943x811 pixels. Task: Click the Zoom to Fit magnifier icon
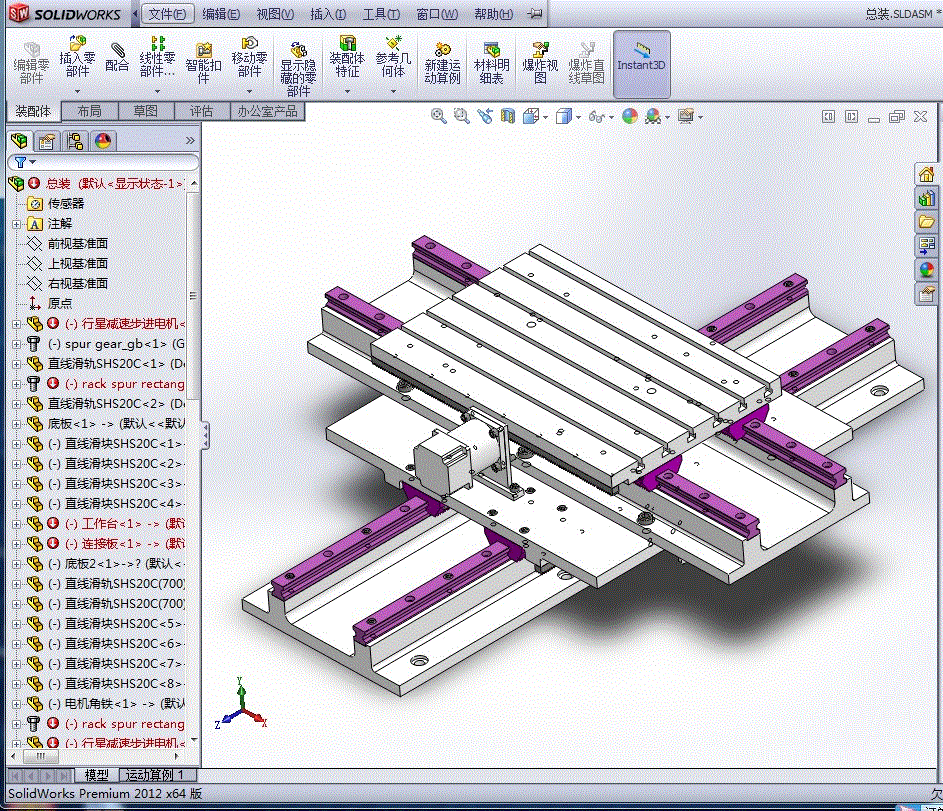(438, 116)
